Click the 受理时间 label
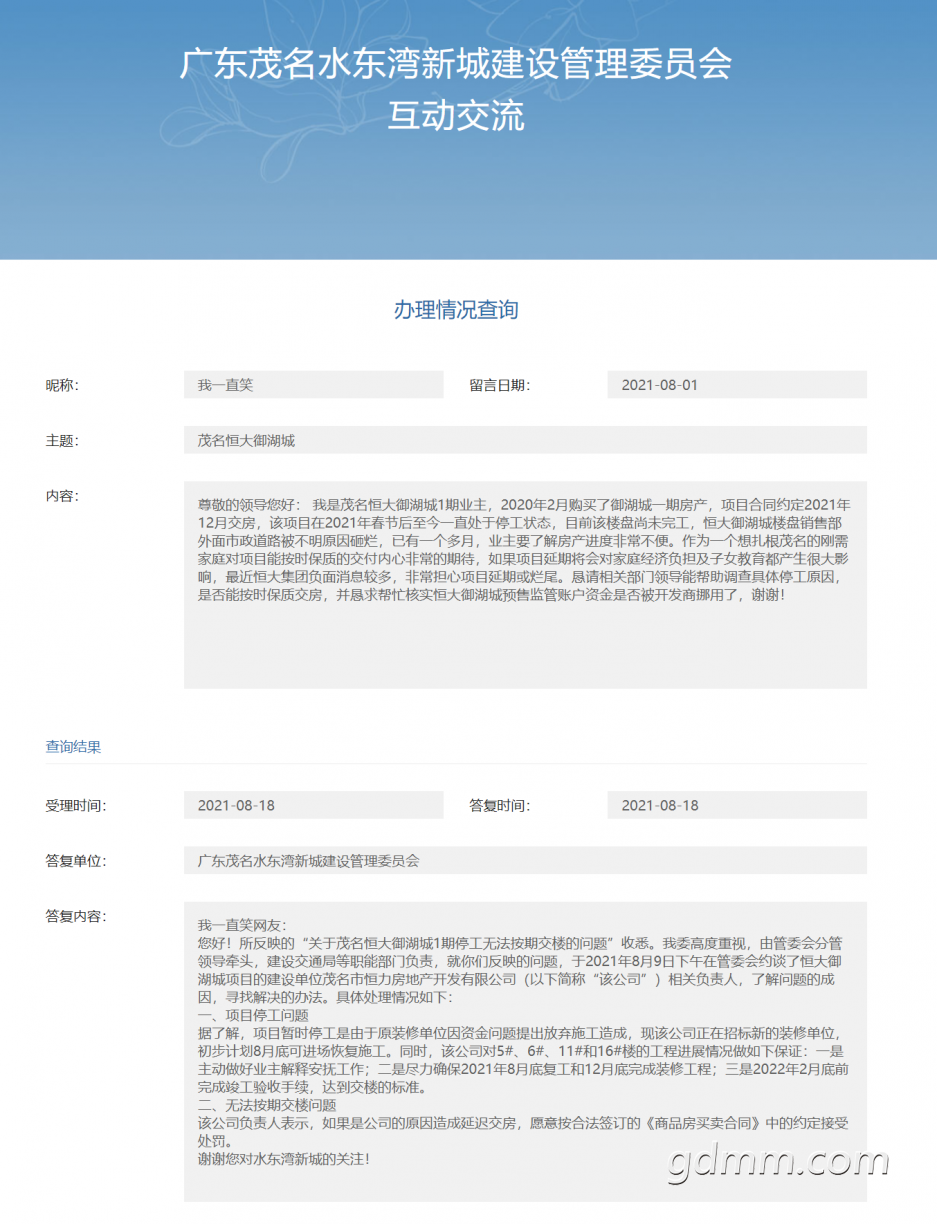Screen dimensions: 937x1224 (76, 806)
